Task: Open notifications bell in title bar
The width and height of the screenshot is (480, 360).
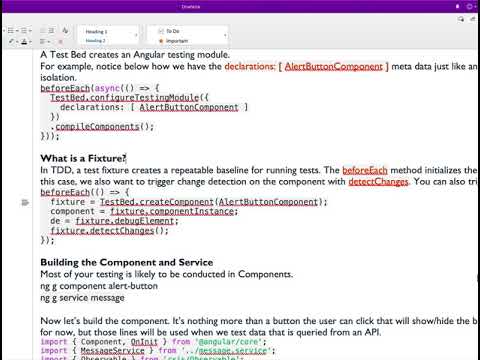Action: (x=458, y=6)
